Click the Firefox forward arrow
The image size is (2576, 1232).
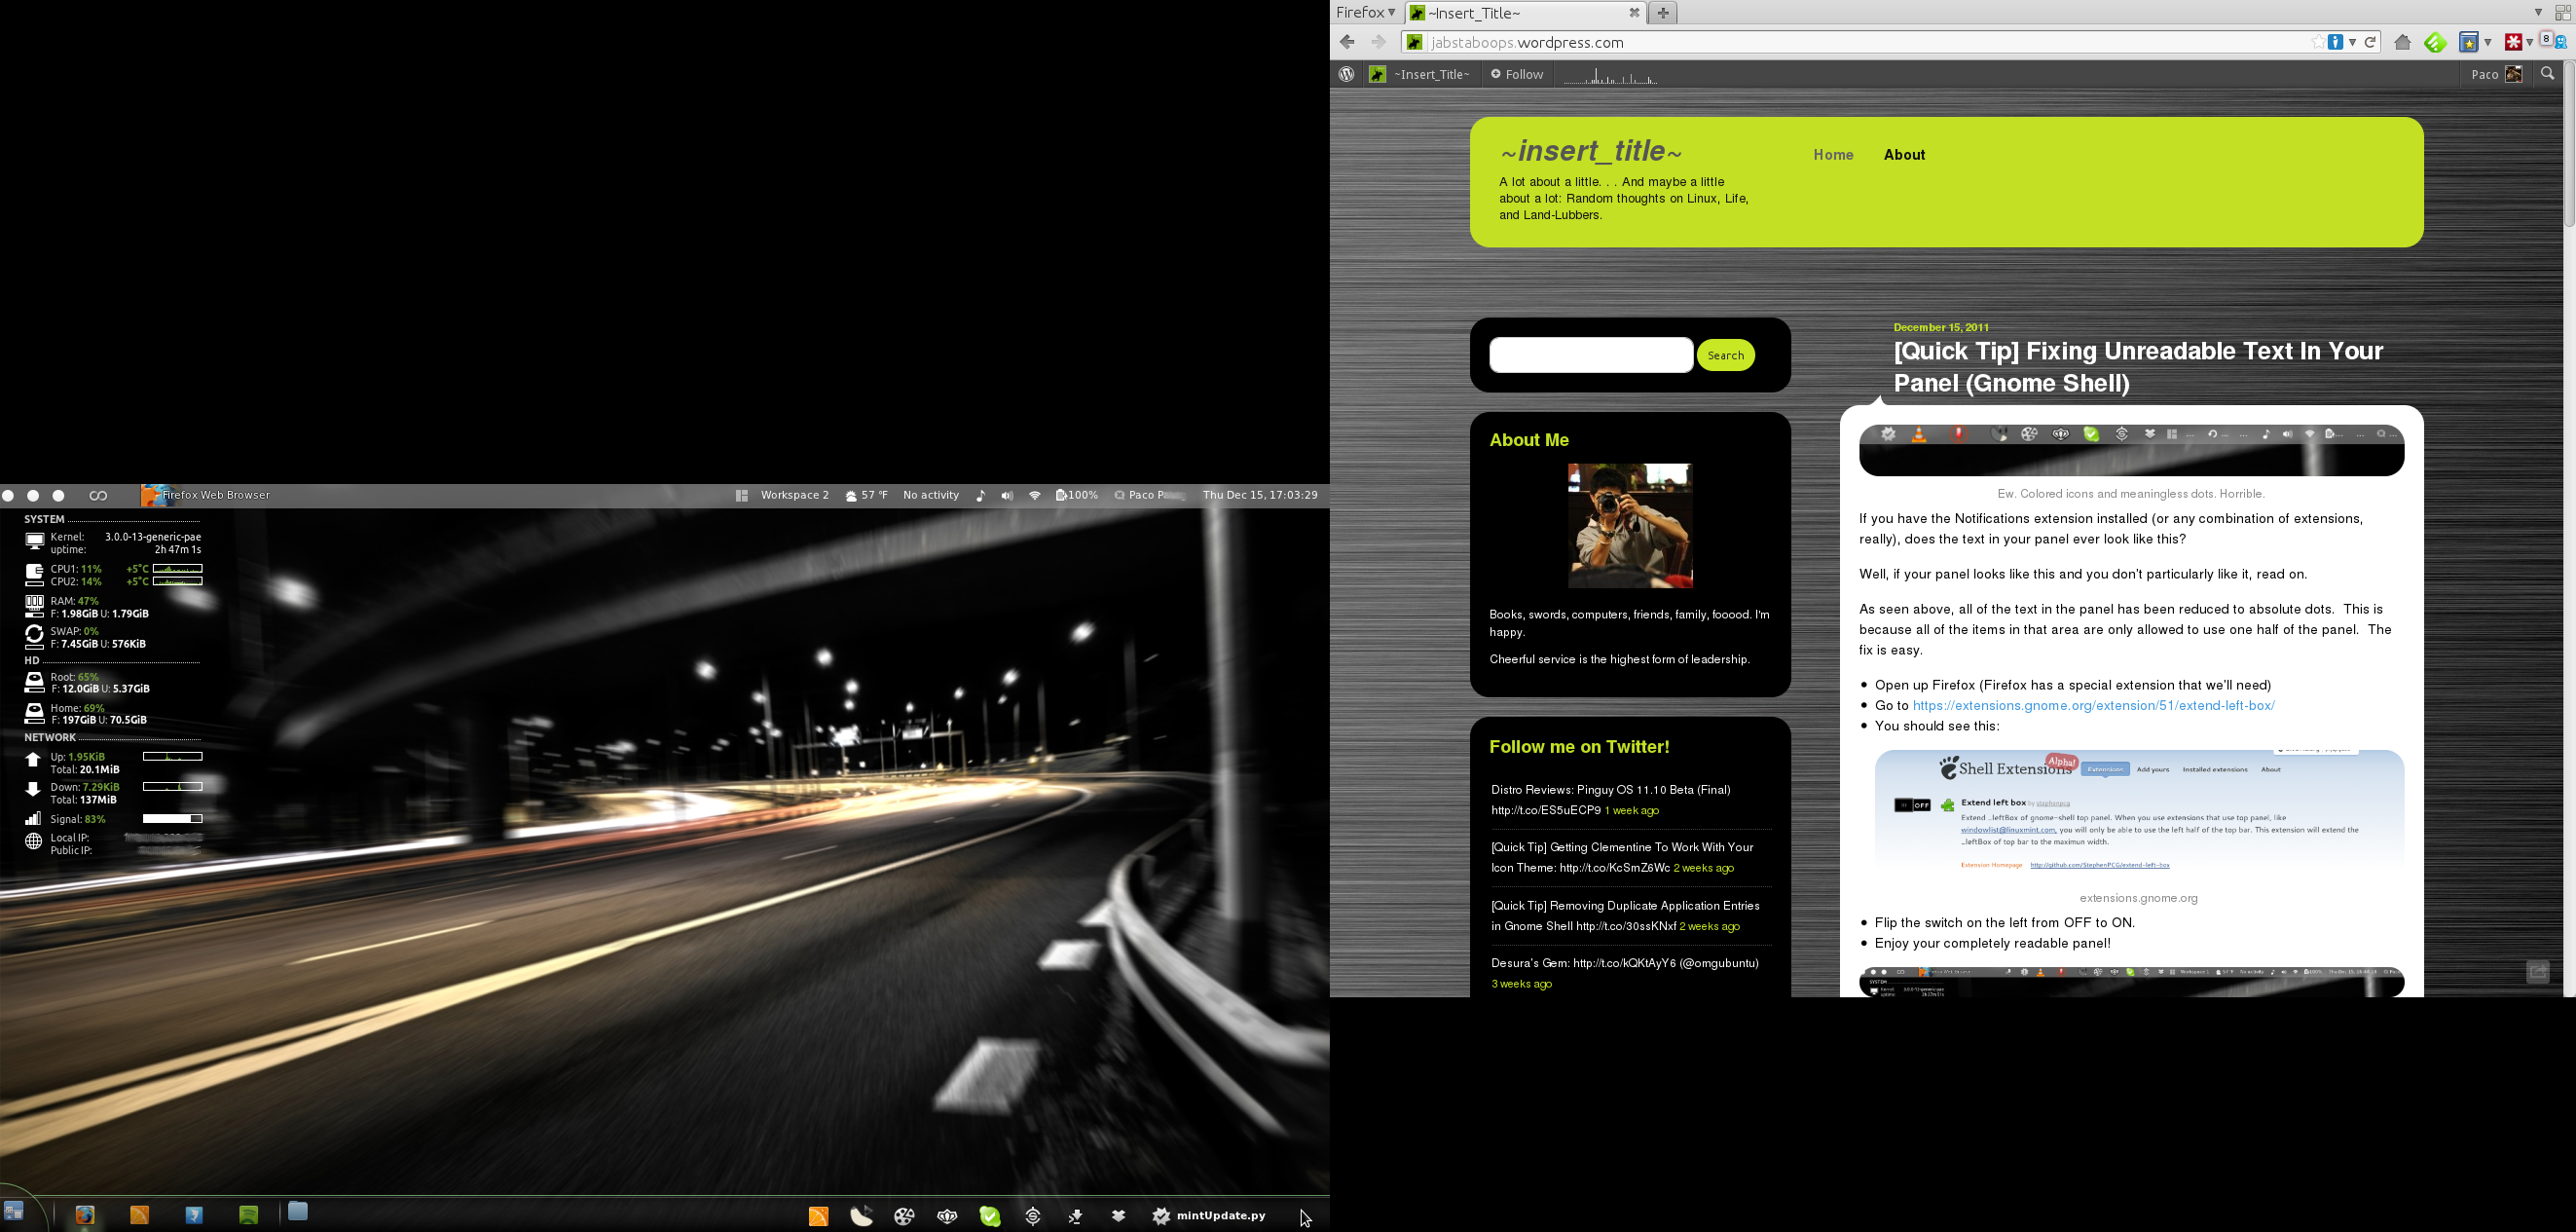pyautogui.click(x=1378, y=42)
